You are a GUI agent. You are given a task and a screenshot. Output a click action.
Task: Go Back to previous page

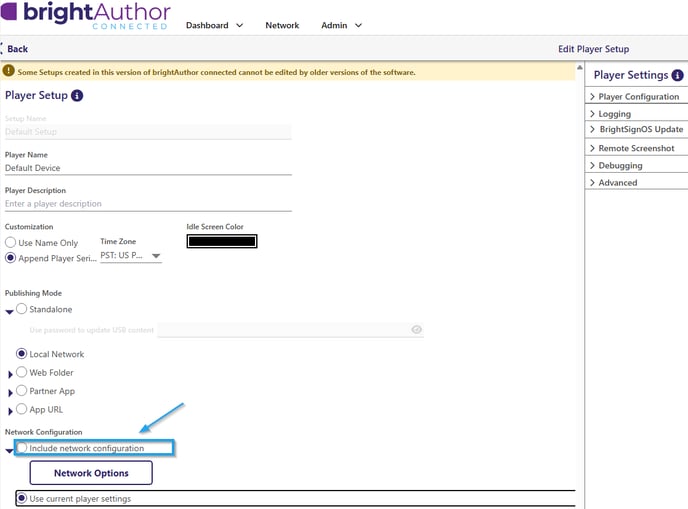[x=14, y=49]
